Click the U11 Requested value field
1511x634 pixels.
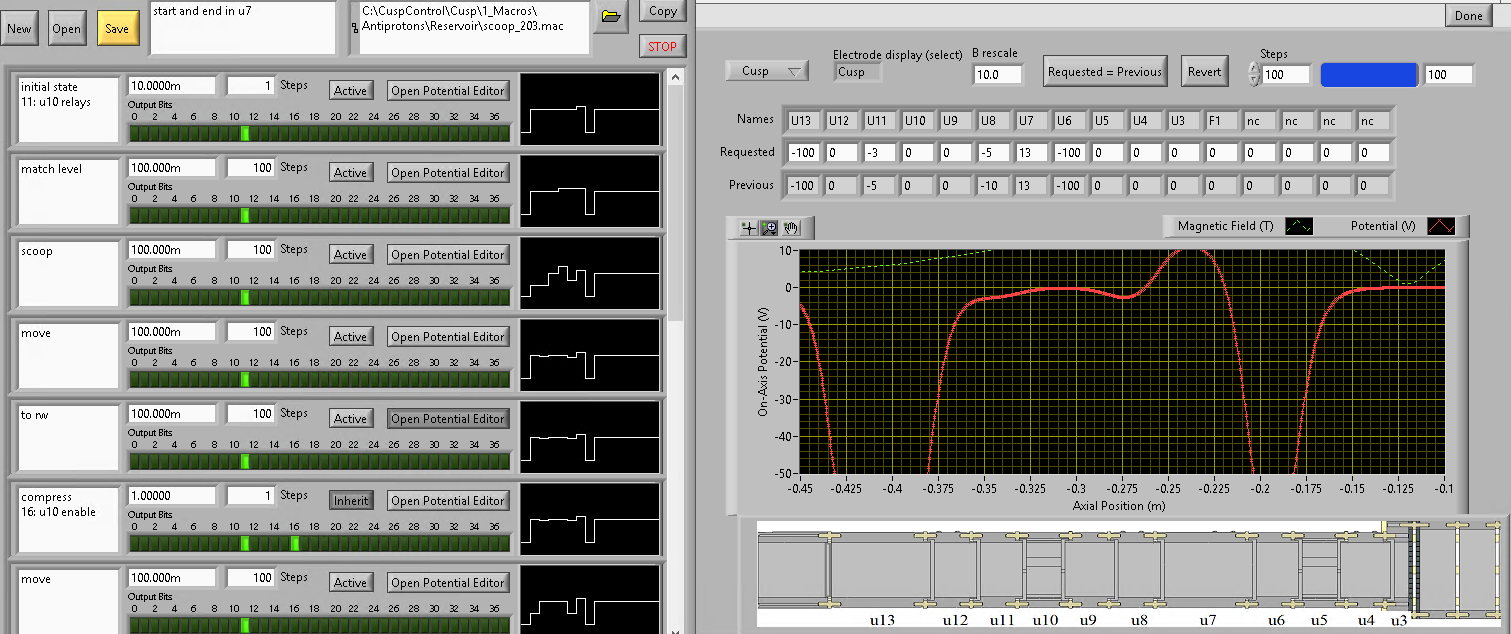pos(881,153)
